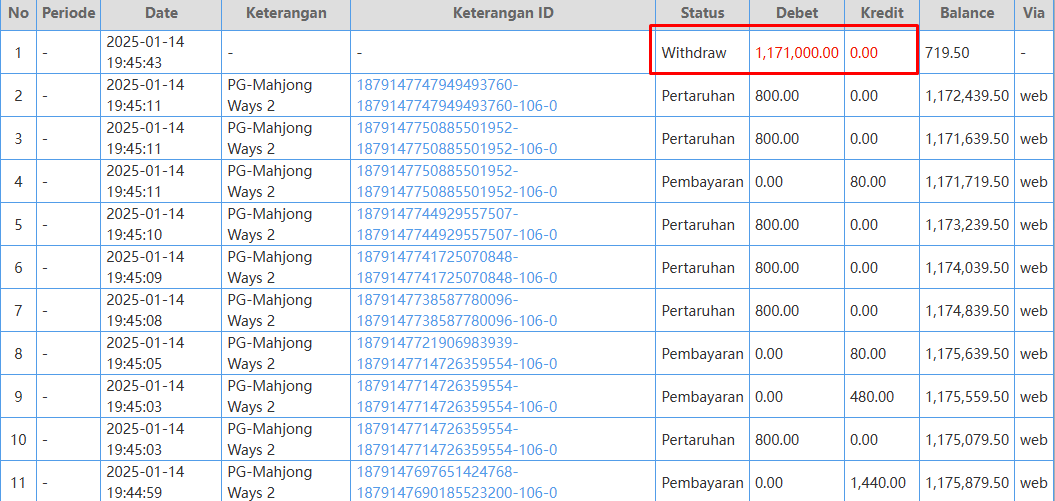The width and height of the screenshot is (1055, 501).
Task: Open the Keterangan ID link in row 3
Action: pyautogui.click(x=457, y=139)
